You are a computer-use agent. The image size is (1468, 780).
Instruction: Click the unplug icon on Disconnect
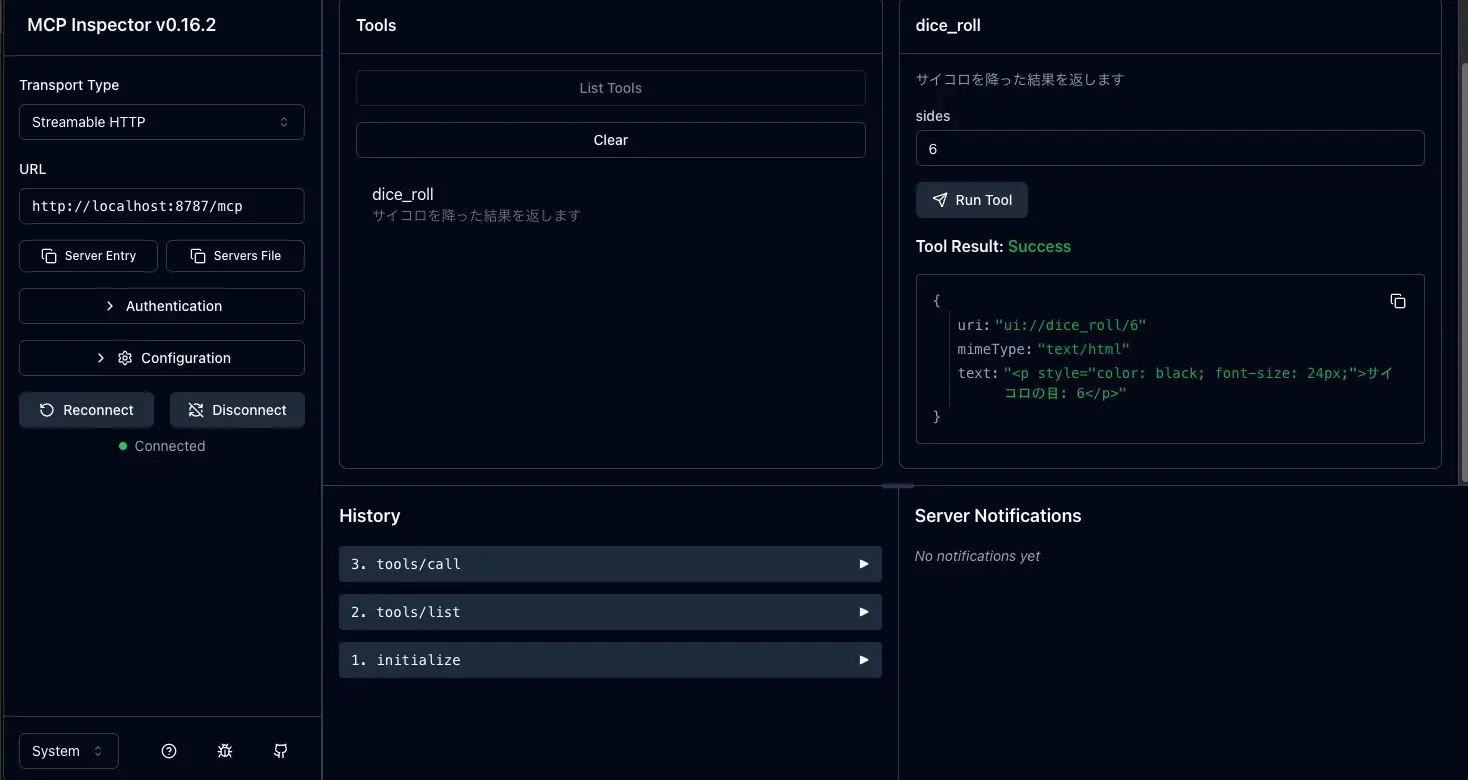click(196, 410)
